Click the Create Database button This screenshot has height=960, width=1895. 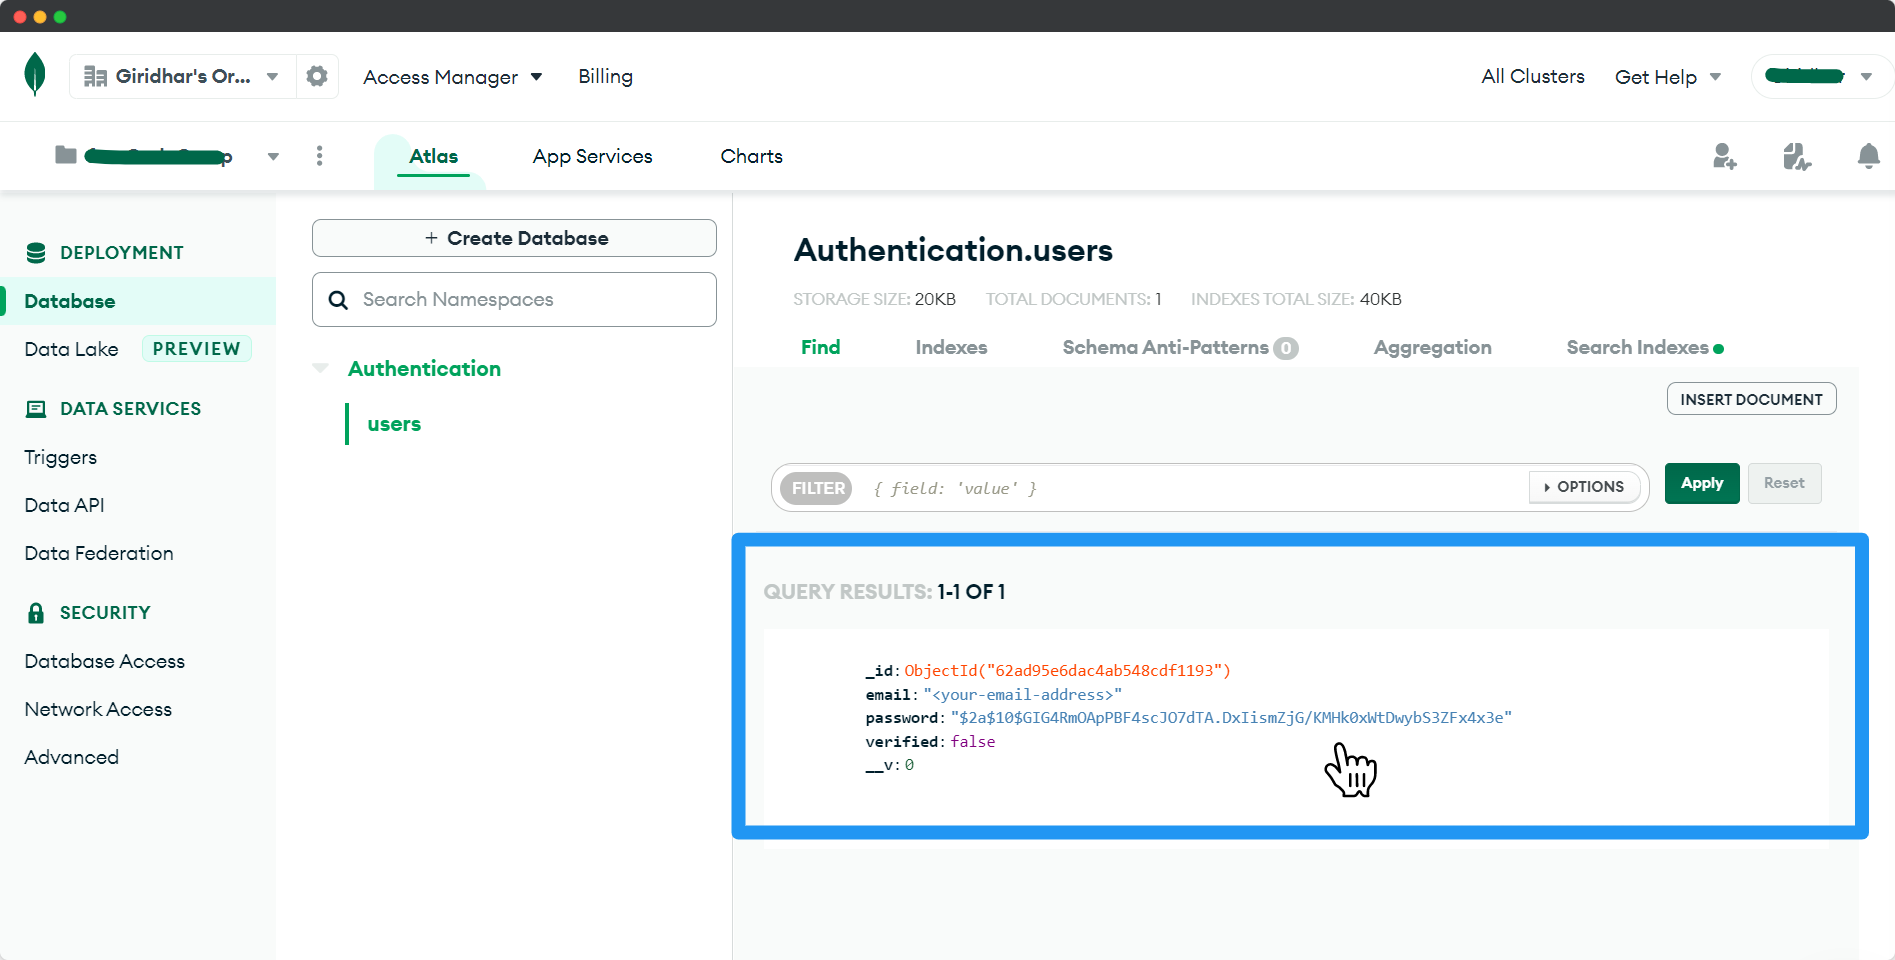(513, 238)
